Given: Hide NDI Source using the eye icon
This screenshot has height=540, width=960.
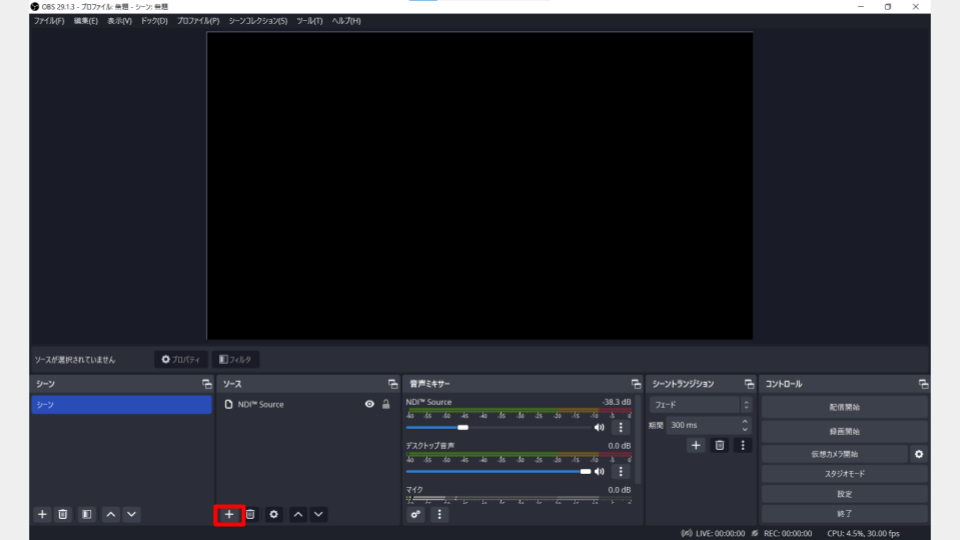Looking at the screenshot, I should pos(369,404).
